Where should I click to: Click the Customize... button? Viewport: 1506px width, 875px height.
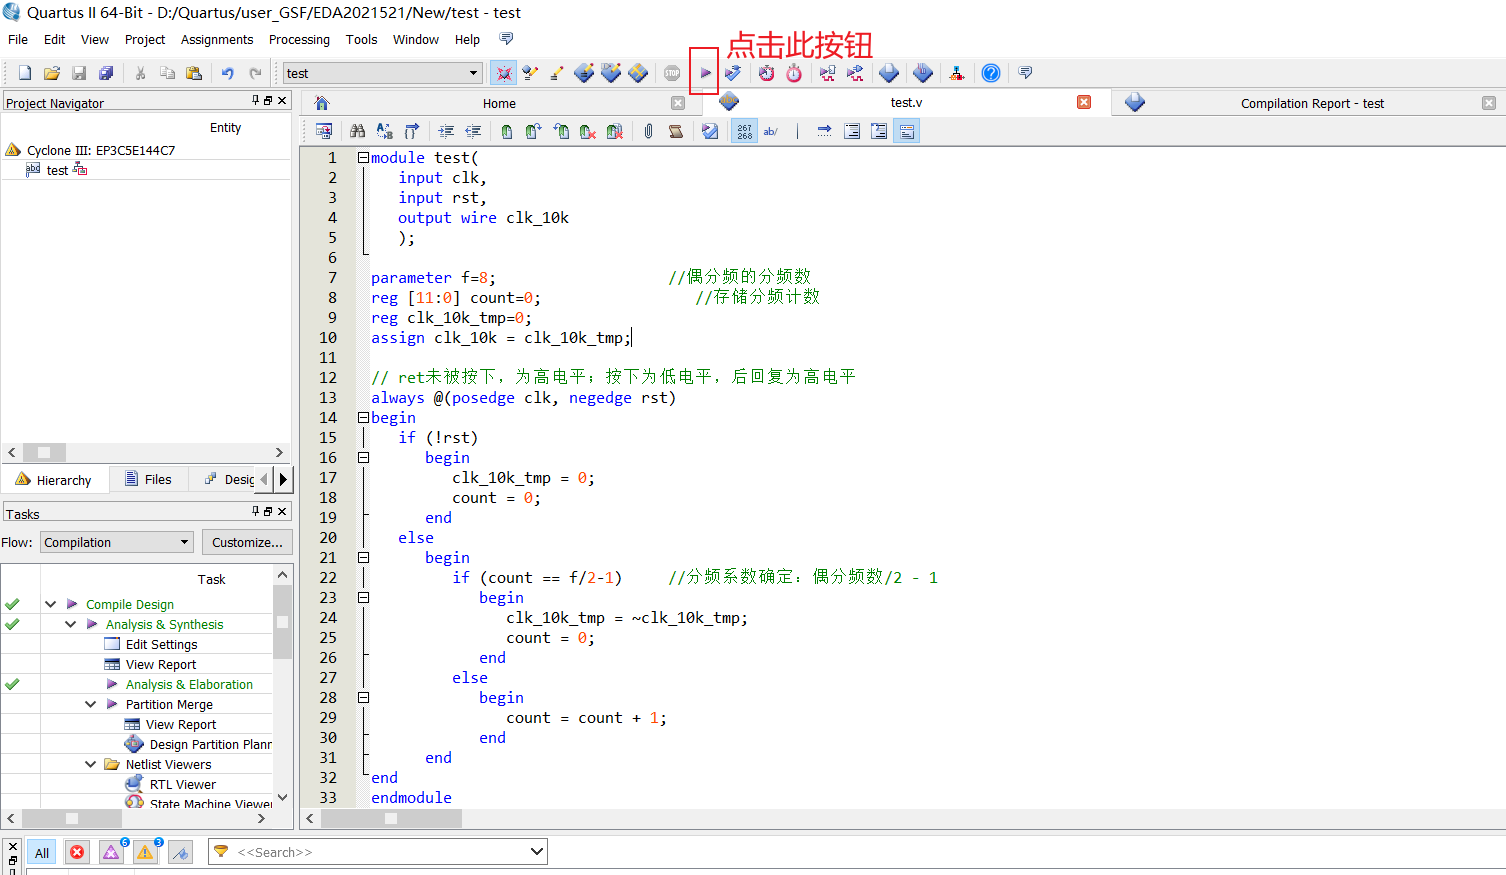(x=247, y=542)
